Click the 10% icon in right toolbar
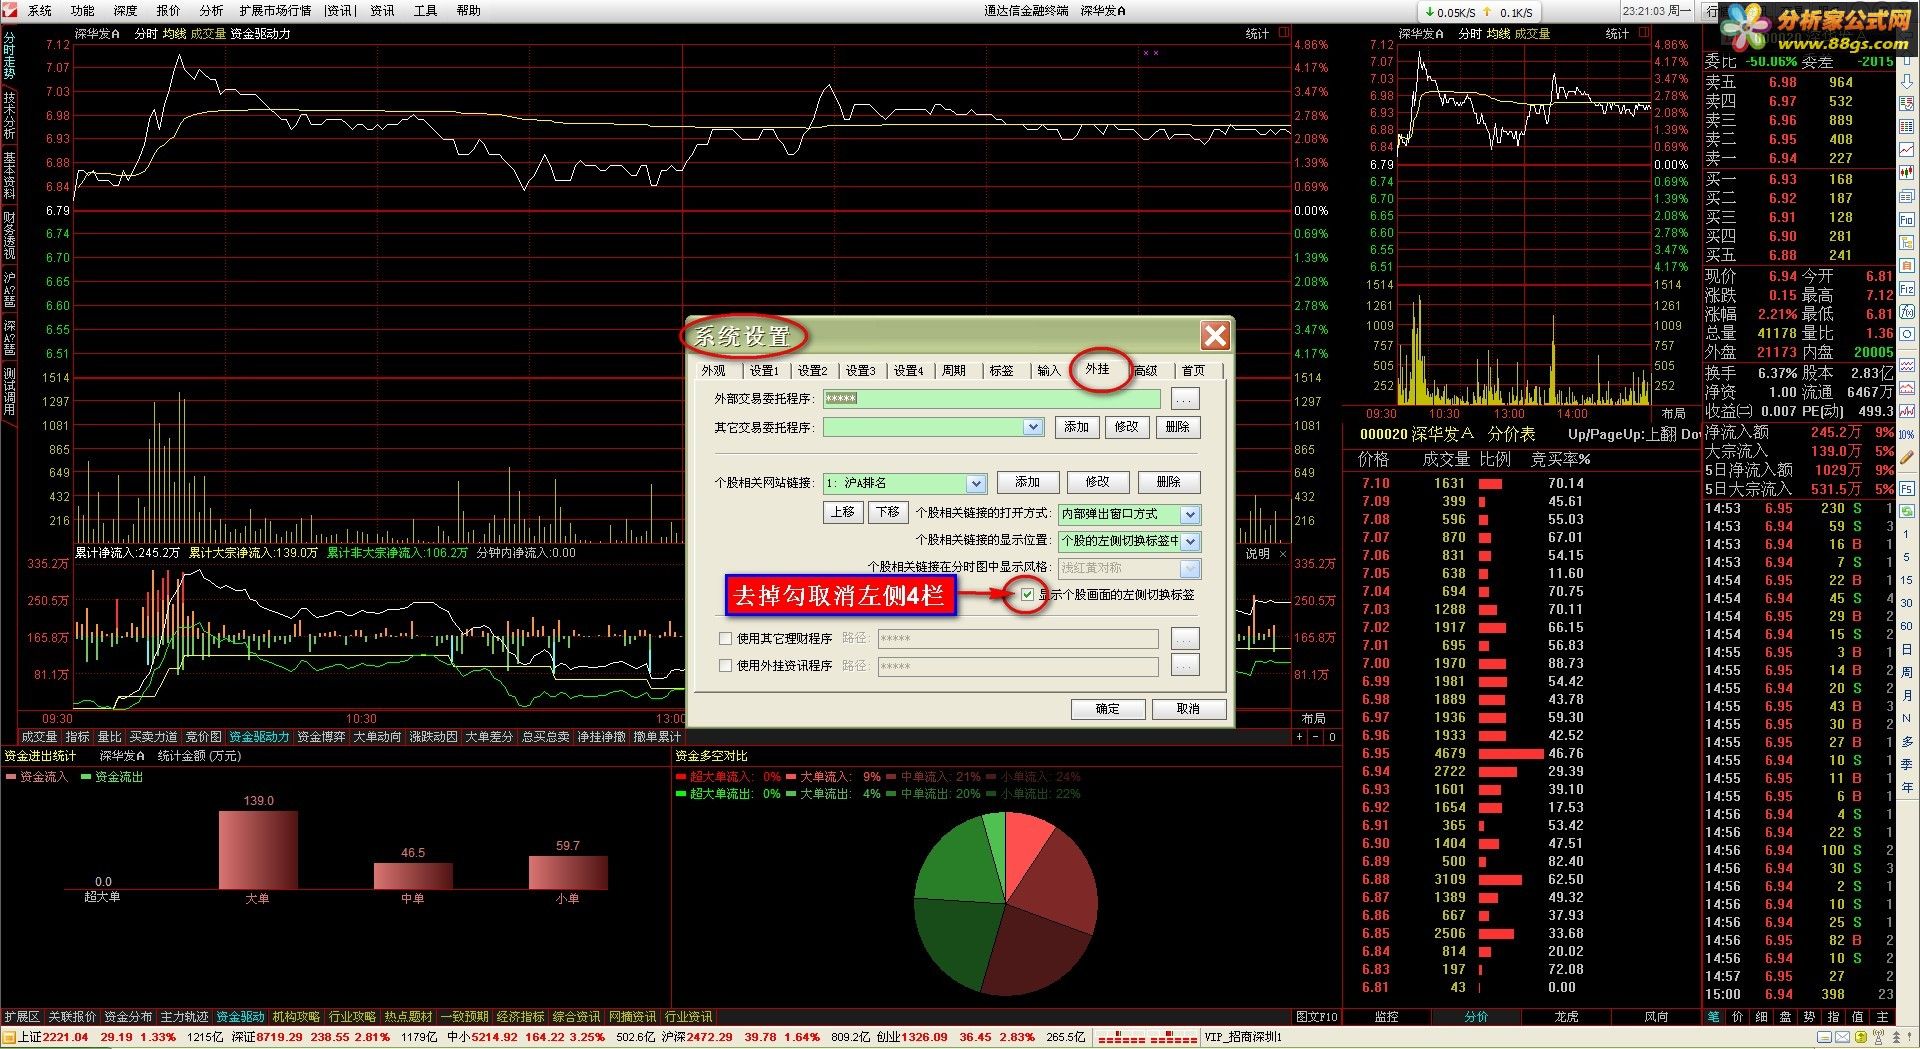 coord(1907,434)
